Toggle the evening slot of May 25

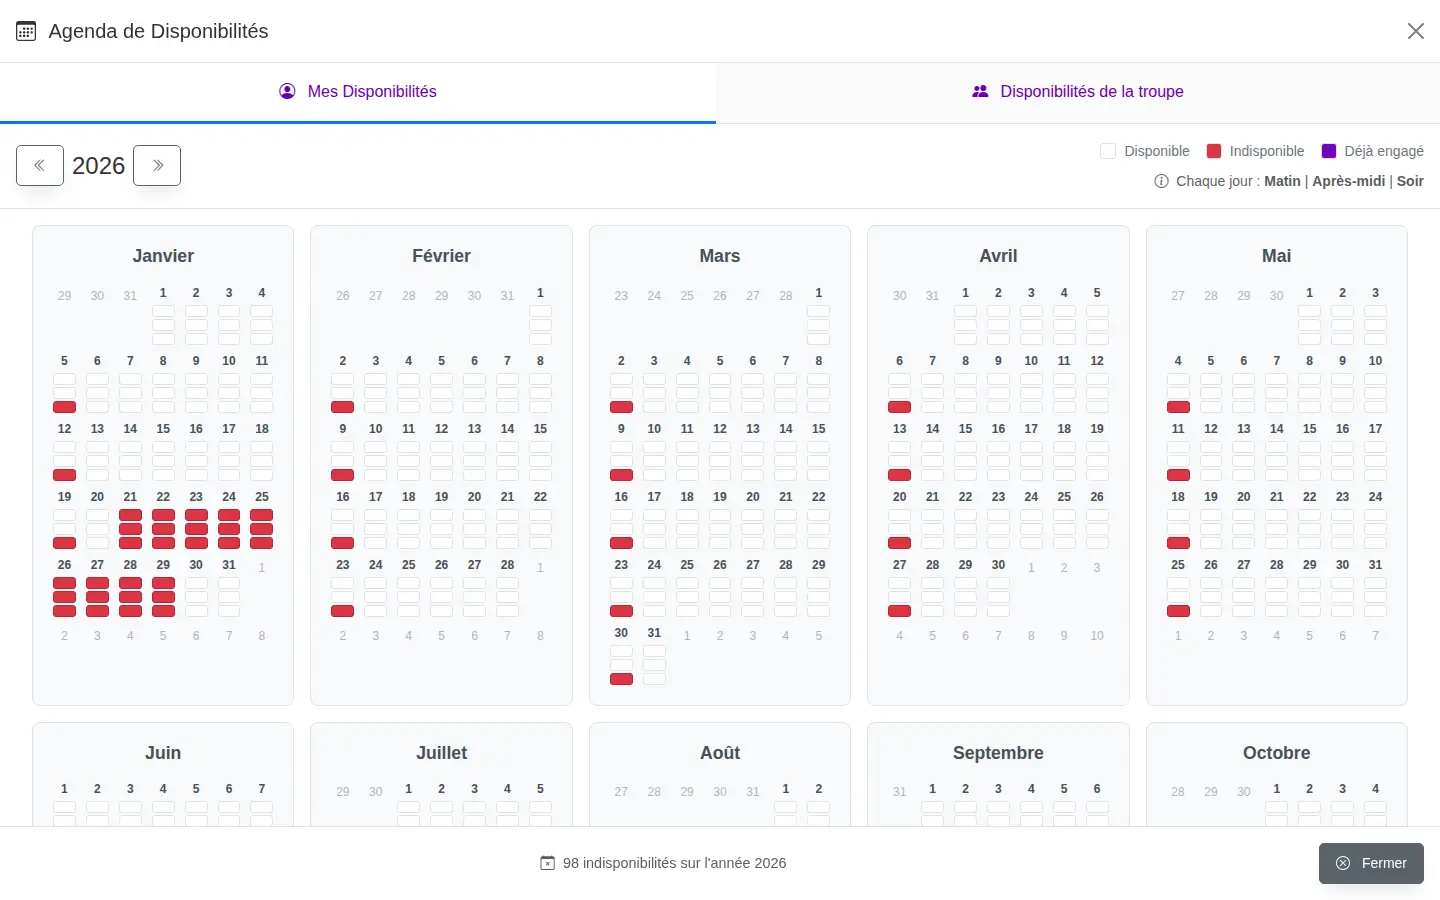1178,611
